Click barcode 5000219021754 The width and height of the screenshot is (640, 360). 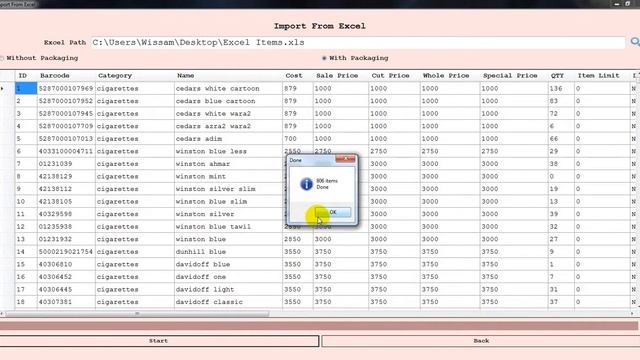pos(66,252)
